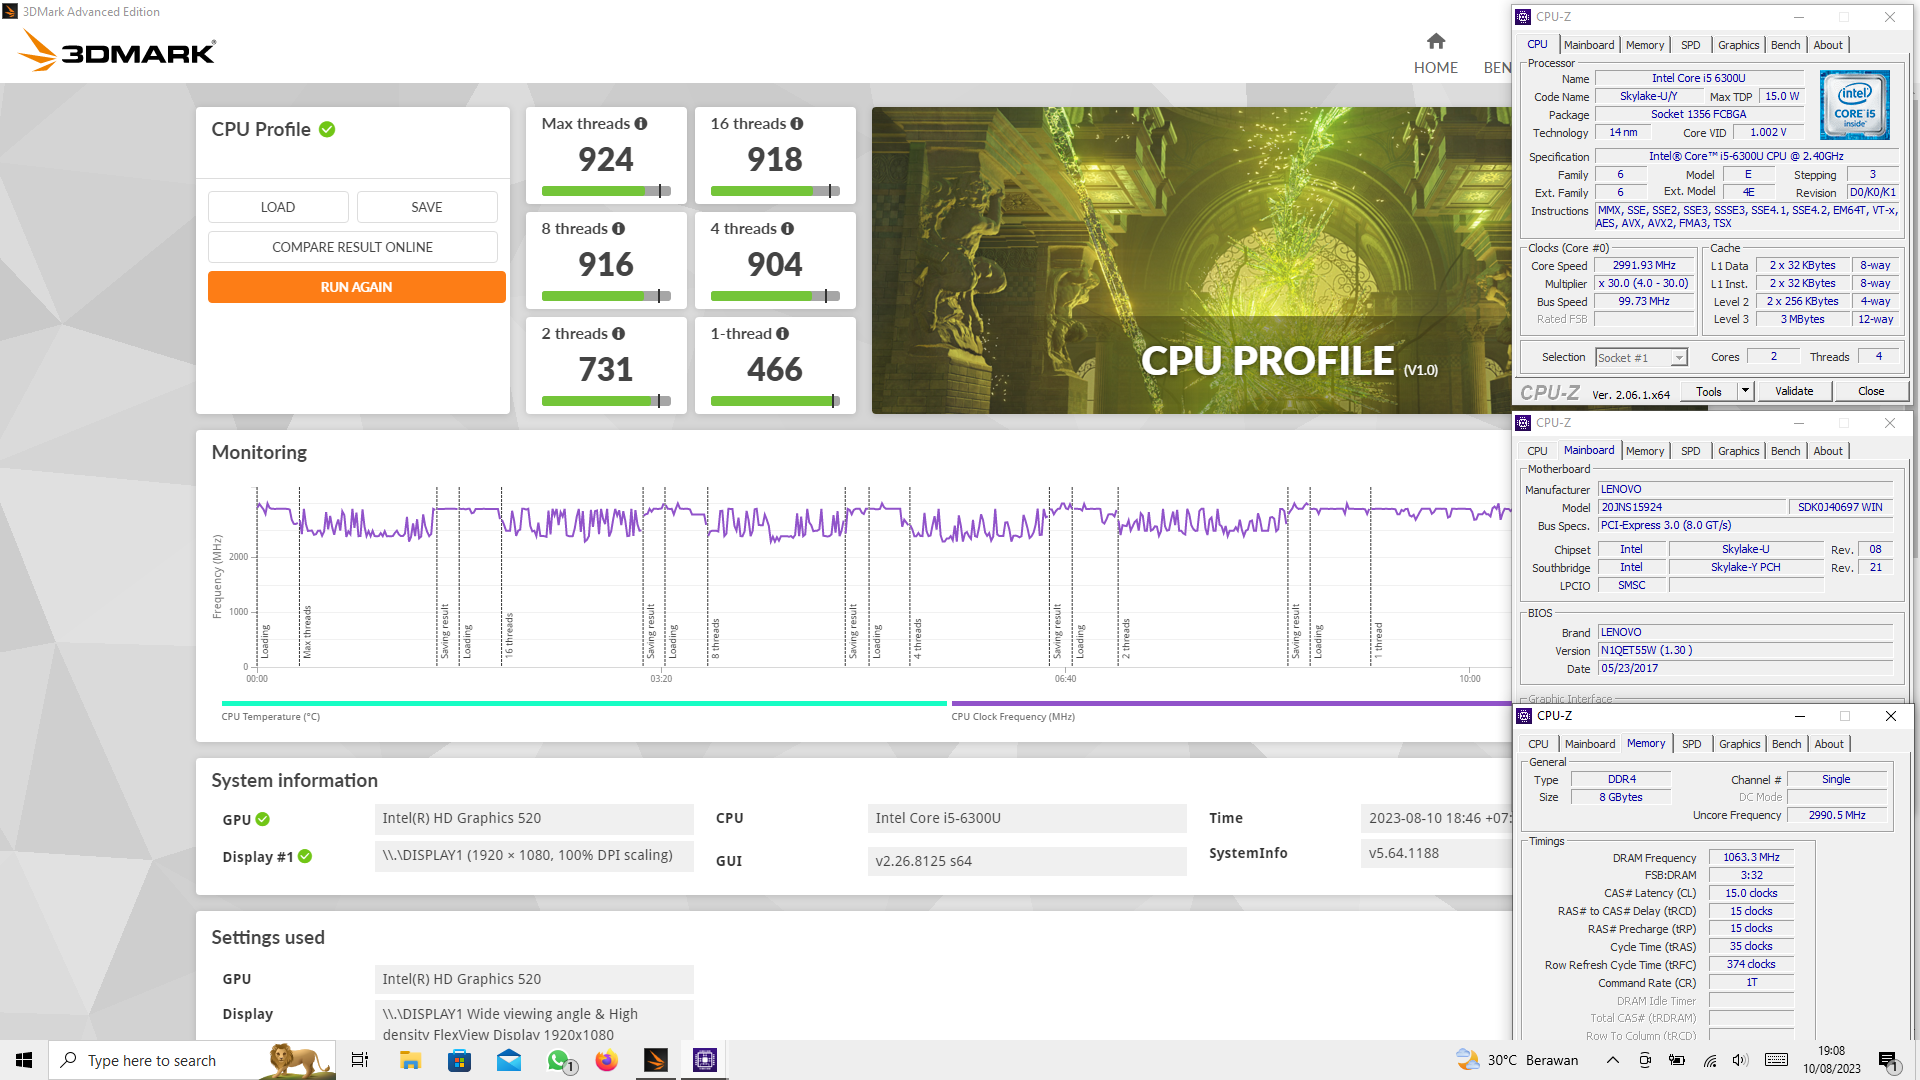The width and height of the screenshot is (1920, 1080).
Task: Open Memory tab in top CPU-Z window
Action: (1644, 45)
